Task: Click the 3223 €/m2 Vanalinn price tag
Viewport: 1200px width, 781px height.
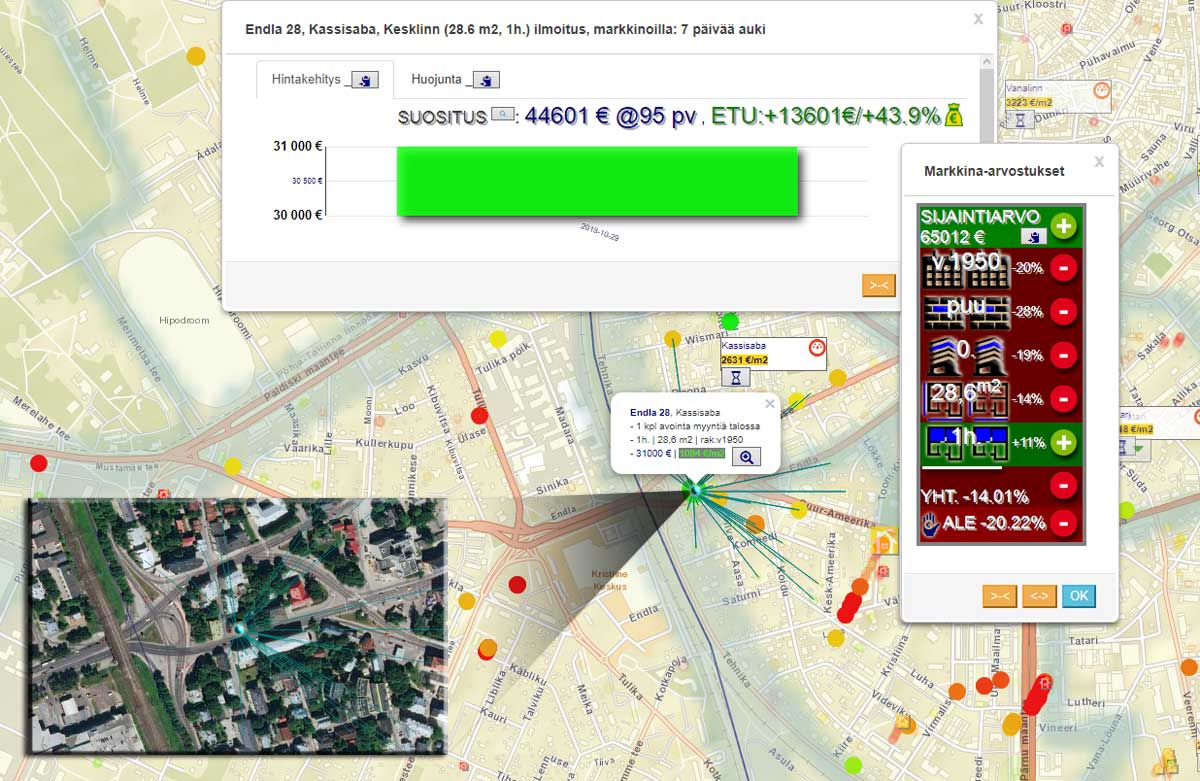Action: (1029, 103)
